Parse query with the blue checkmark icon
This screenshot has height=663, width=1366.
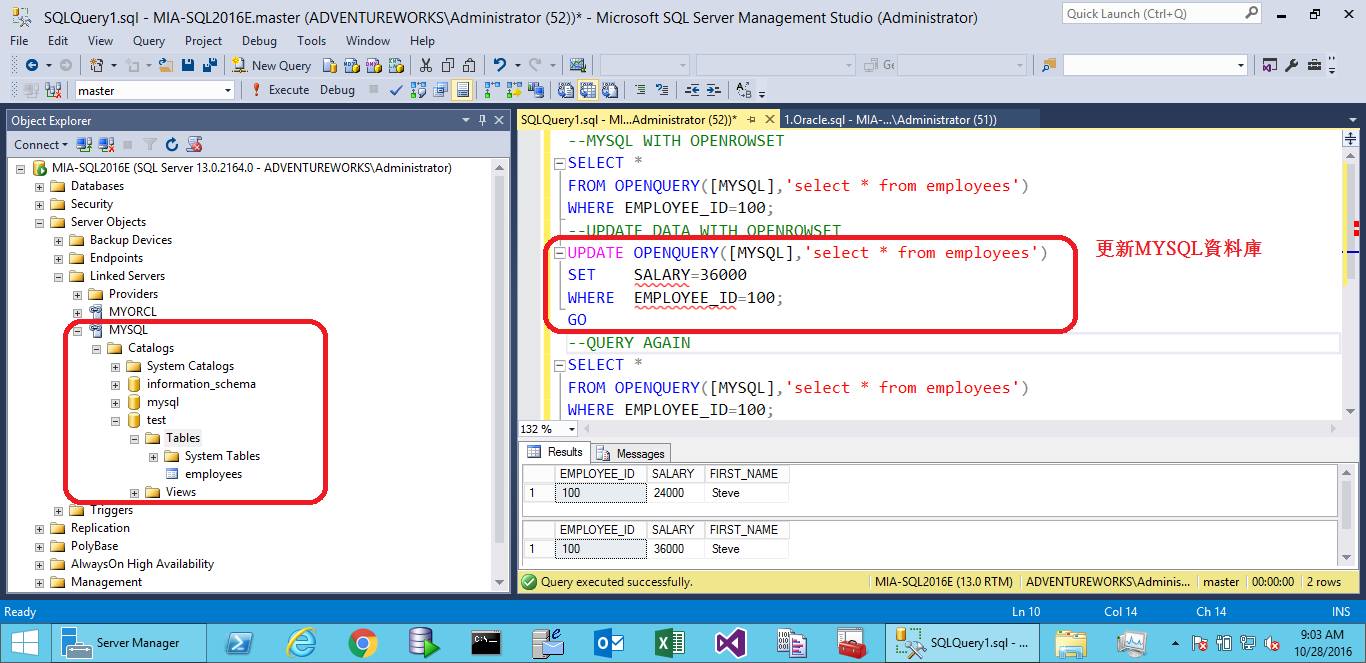[x=396, y=90]
